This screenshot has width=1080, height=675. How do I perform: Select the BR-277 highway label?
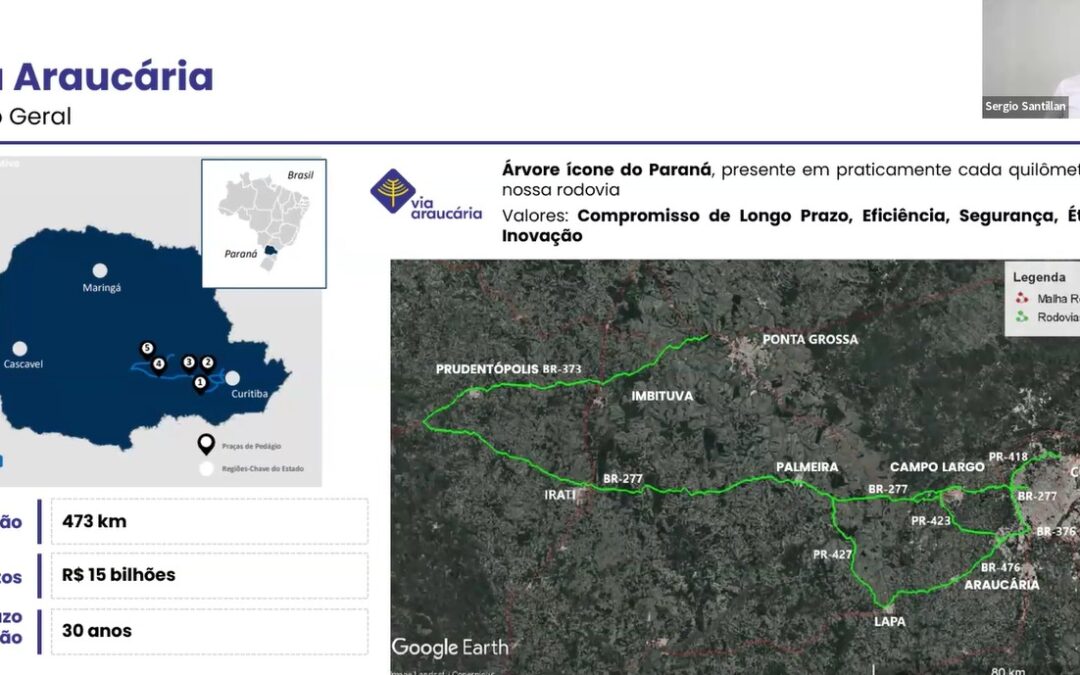pos(621,478)
